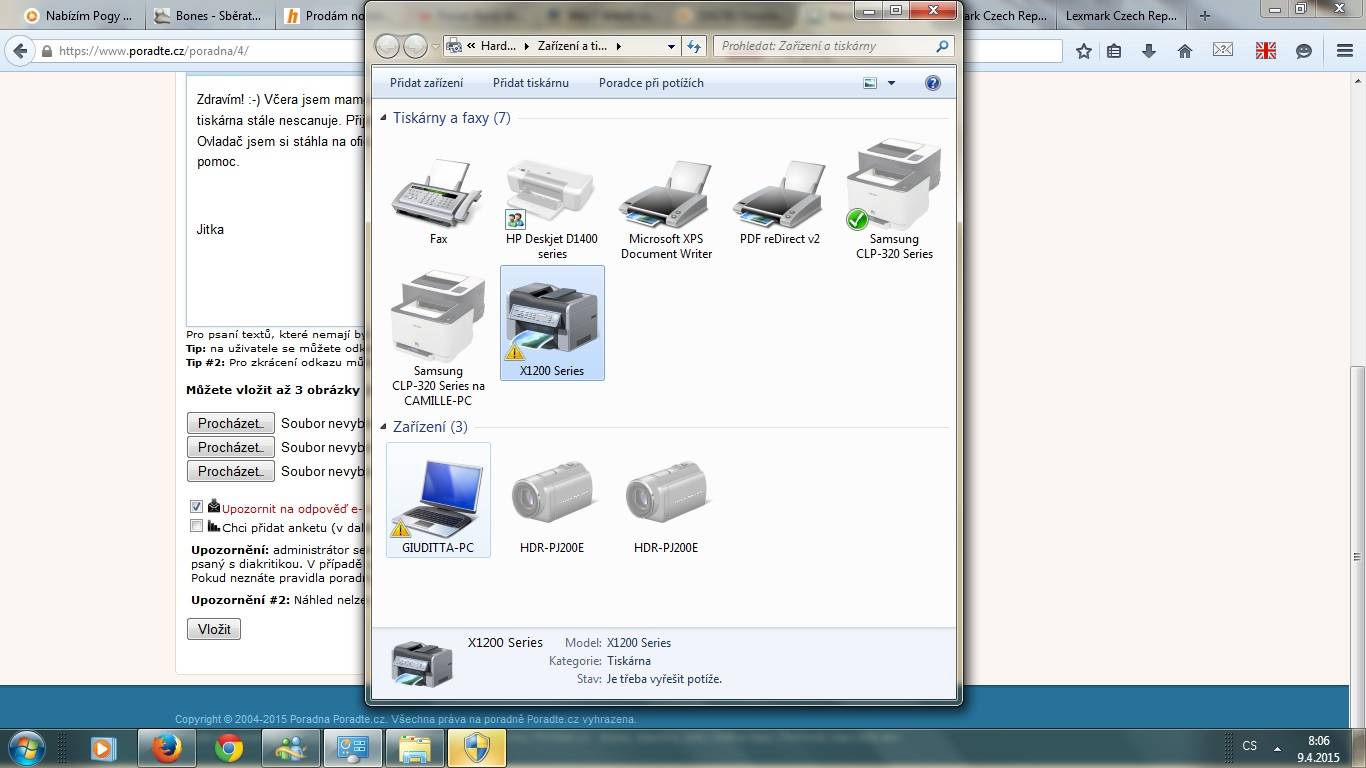1366x768 pixels.
Task: Click the Back navigation arrow in Explorer
Action: point(387,46)
